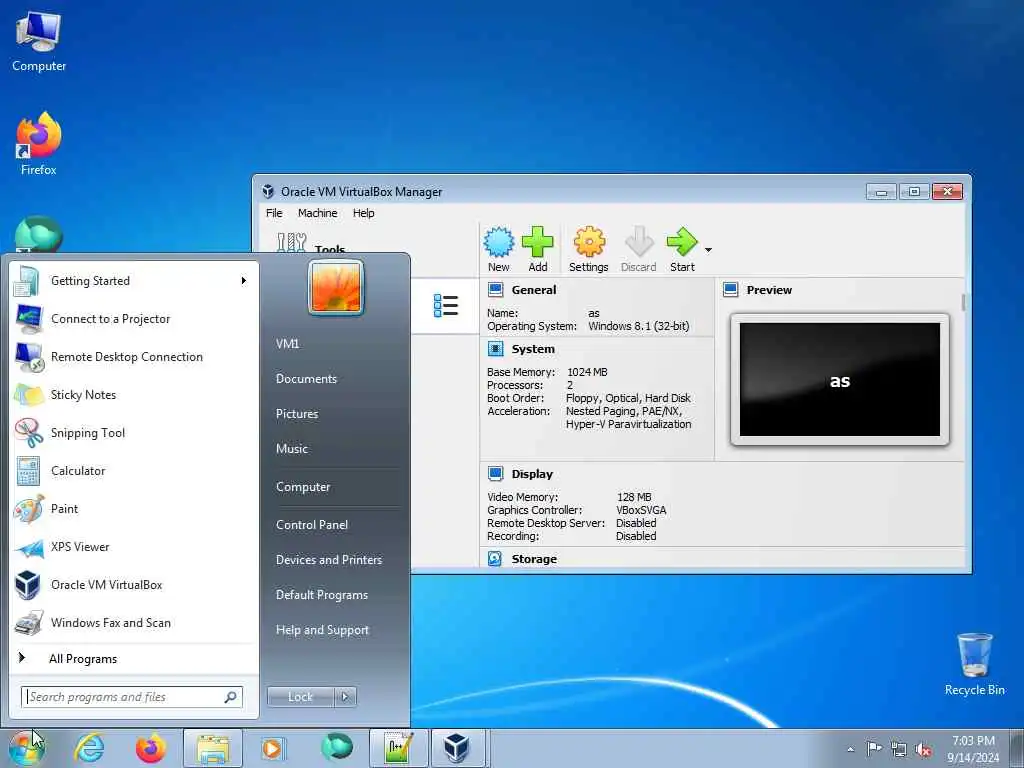Click the Preview section icon
This screenshot has height=768, width=1024.
[x=731, y=290]
